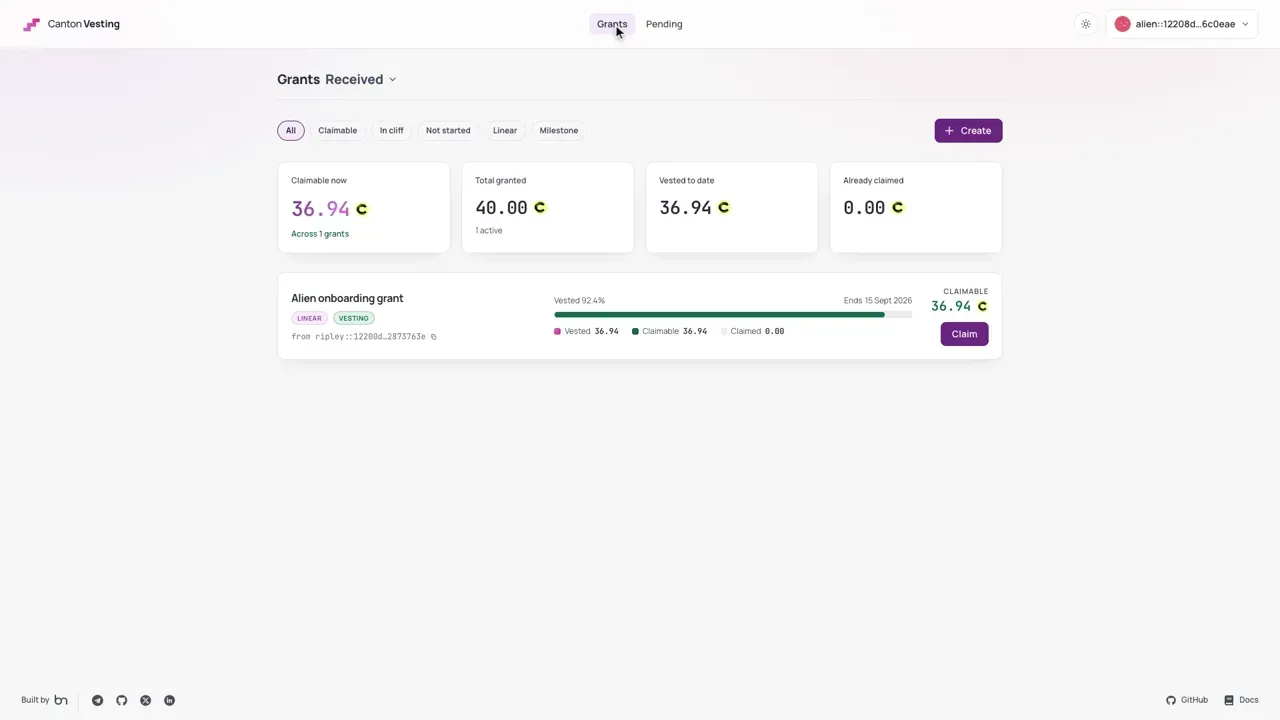Viewport: 1280px width, 720px height.
Task: Open the GitHub link with text label
Action: 1187,700
